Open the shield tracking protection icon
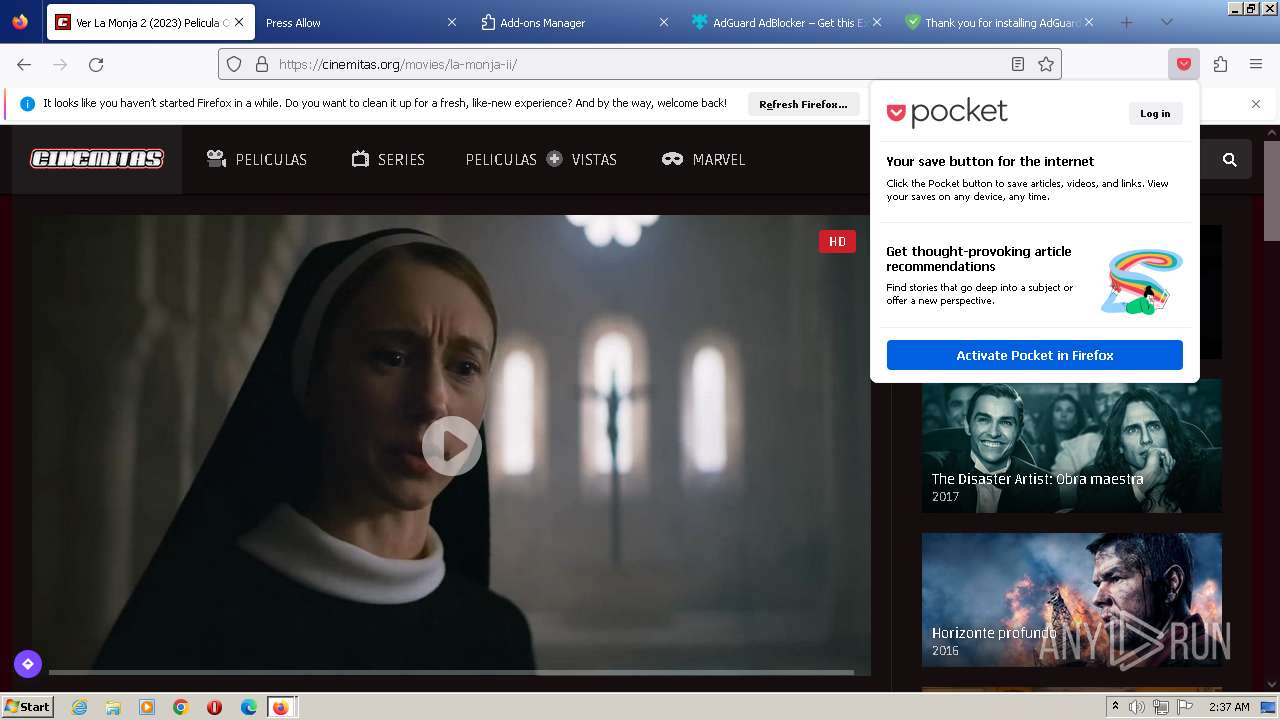The image size is (1280, 720). coord(234,64)
